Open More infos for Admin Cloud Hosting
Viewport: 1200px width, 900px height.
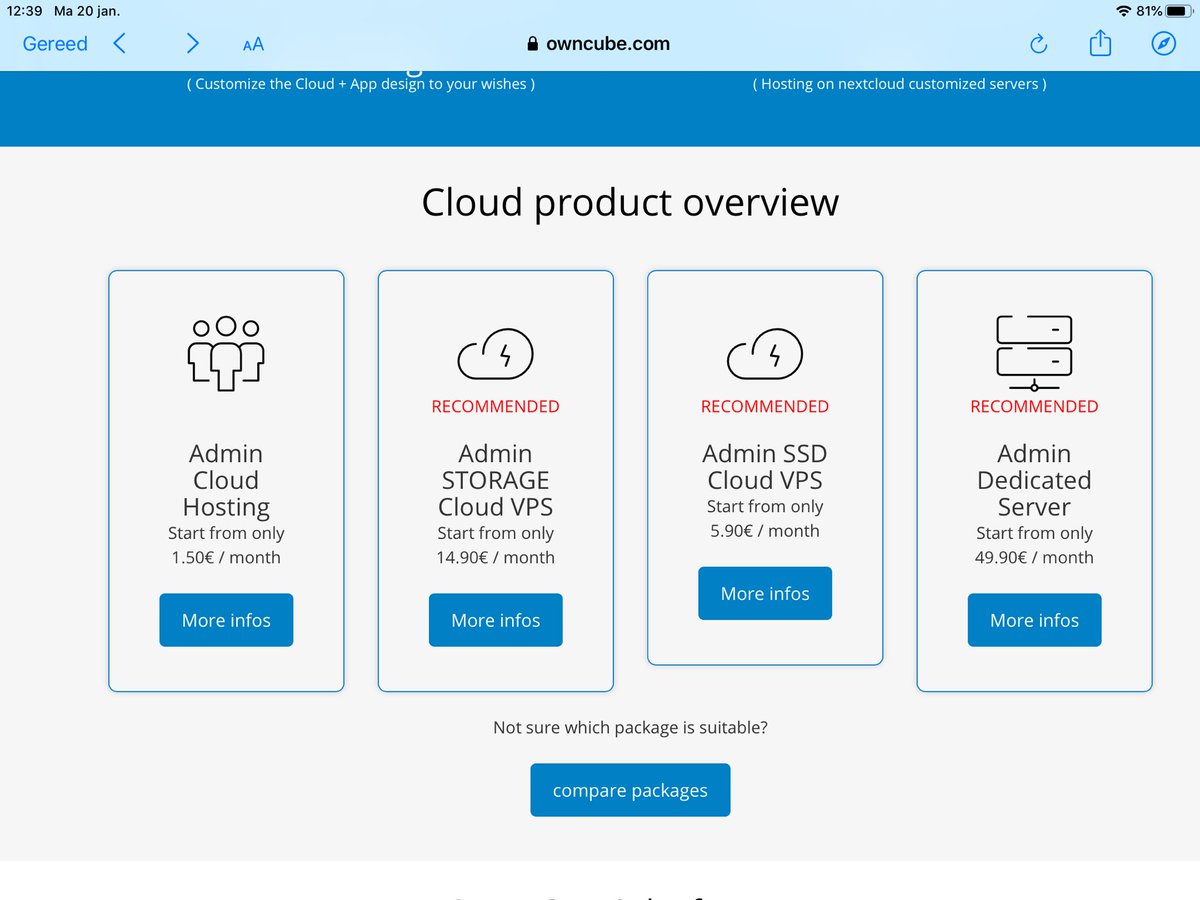pyautogui.click(x=226, y=620)
